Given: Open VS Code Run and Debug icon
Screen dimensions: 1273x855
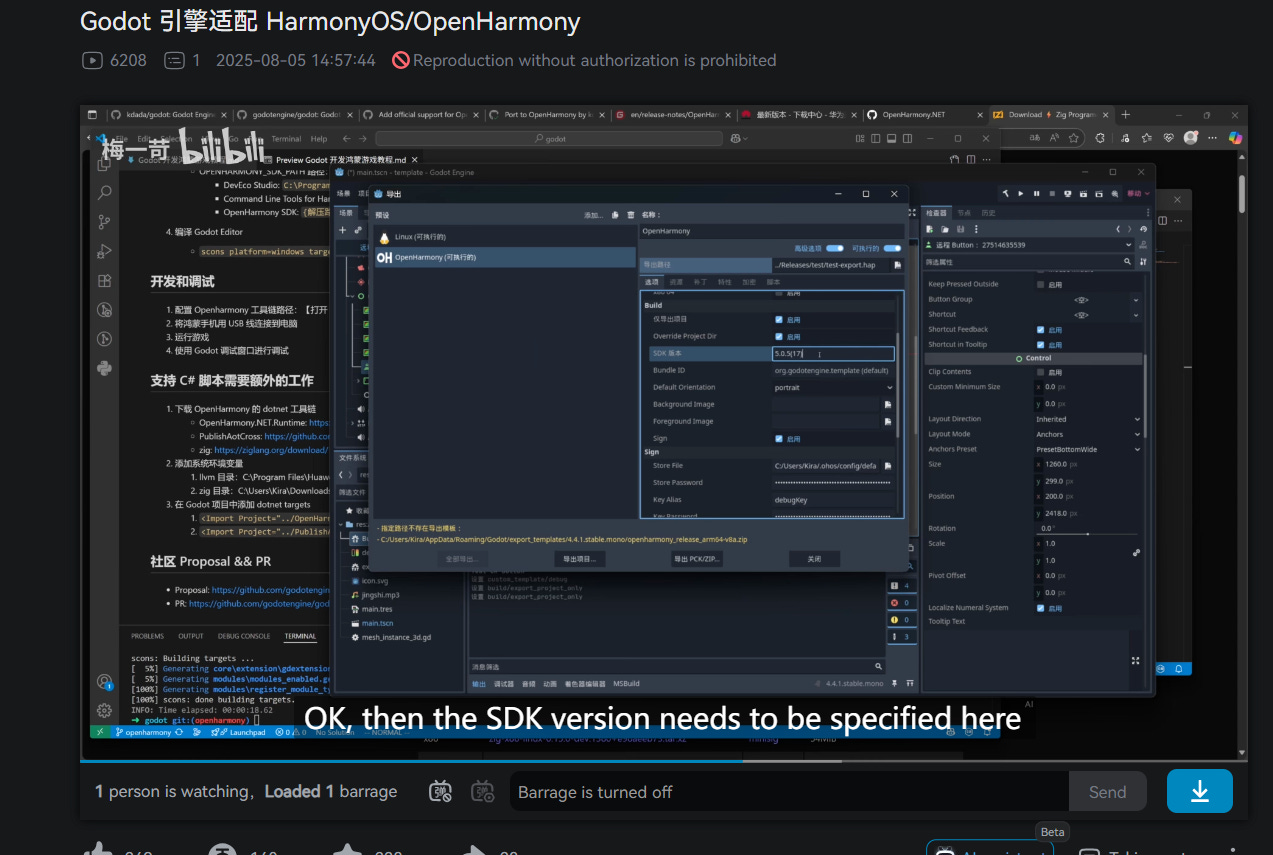Looking at the screenshot, I should [105, 251].
